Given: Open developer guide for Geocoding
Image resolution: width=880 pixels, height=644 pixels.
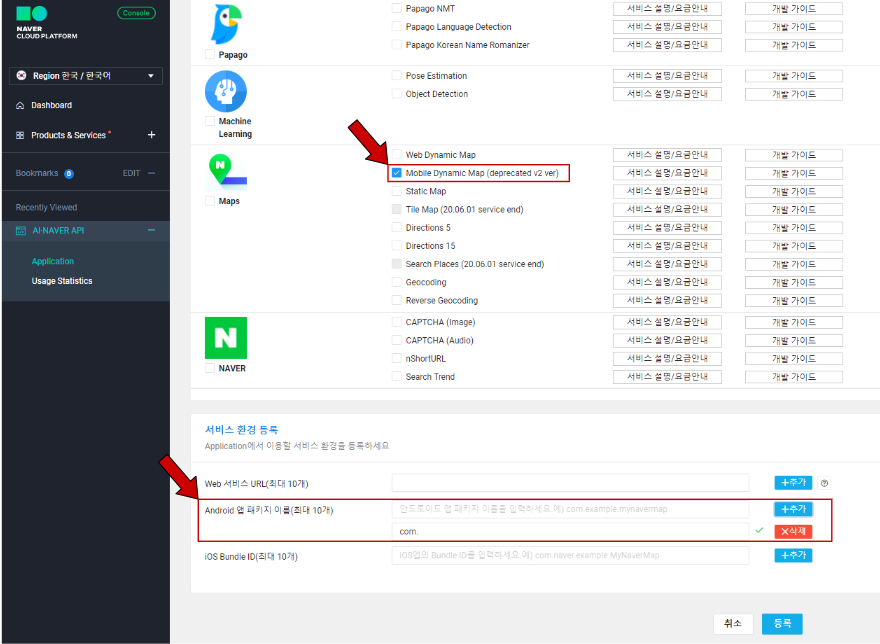Looking at the screenshot, I should (794, 282).
